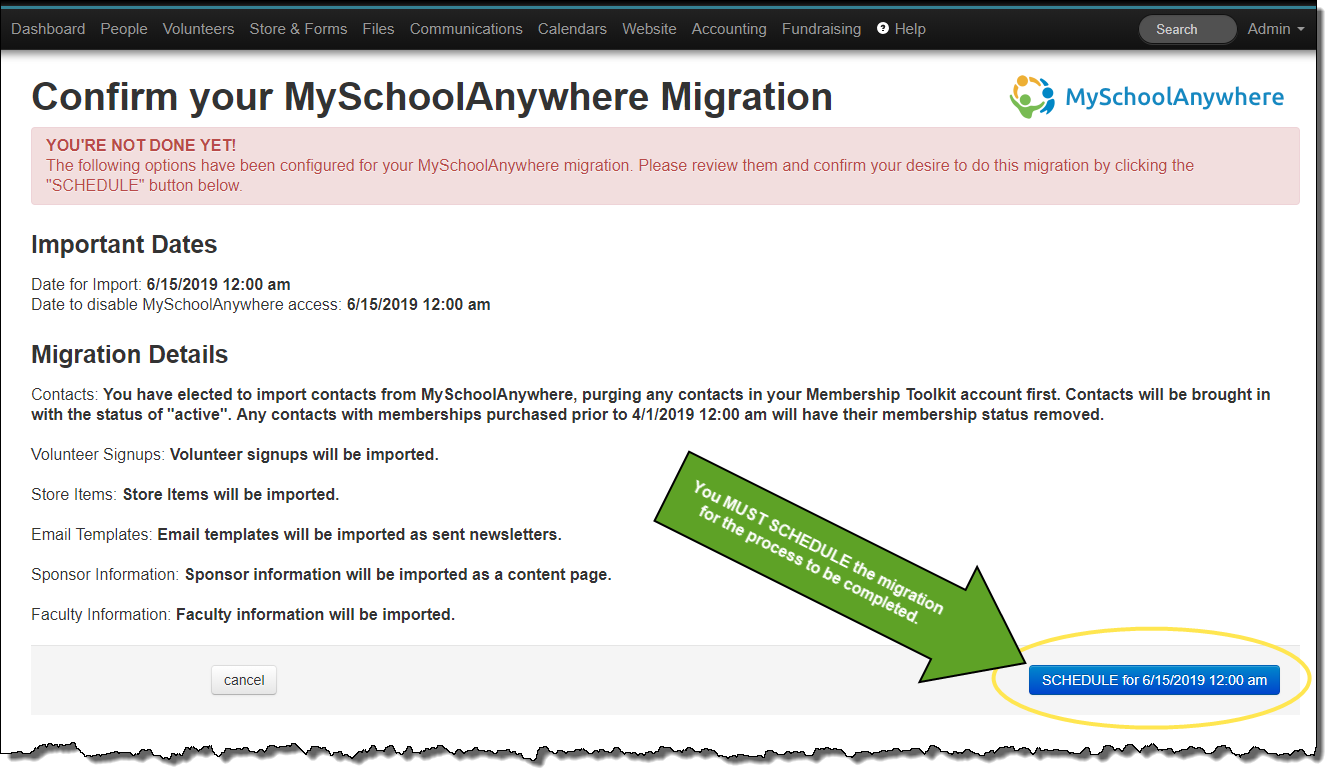Click the MySchoolAnywhere logo text

(1174, 97)
